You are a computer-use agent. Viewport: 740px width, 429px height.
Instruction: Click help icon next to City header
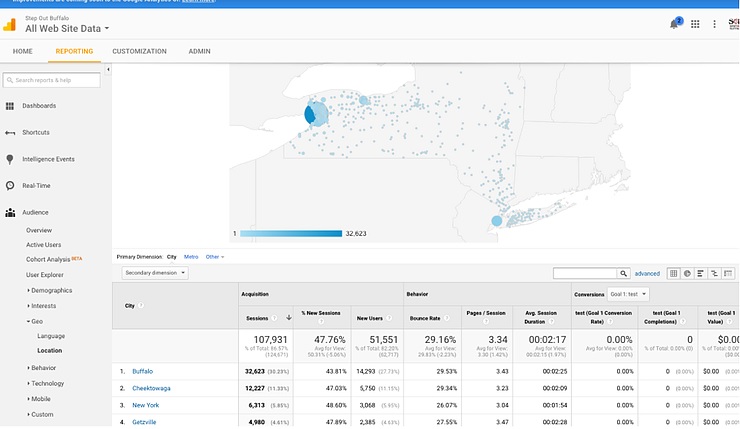[x=141, y=305]
